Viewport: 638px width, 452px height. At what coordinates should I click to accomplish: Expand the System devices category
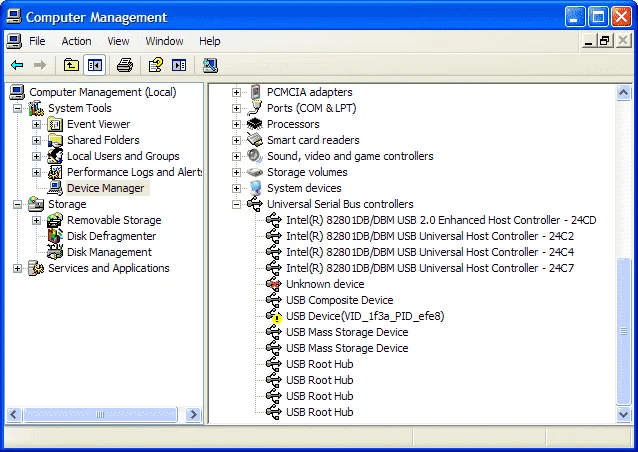[x=236, y=188]
